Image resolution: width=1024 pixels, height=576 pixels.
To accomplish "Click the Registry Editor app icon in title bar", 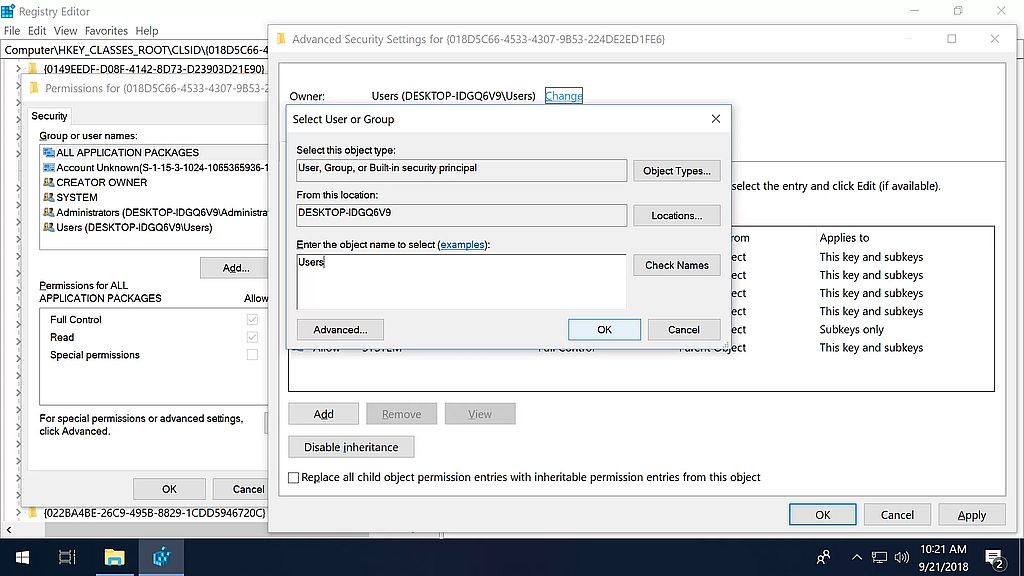I will click(8, 11).
